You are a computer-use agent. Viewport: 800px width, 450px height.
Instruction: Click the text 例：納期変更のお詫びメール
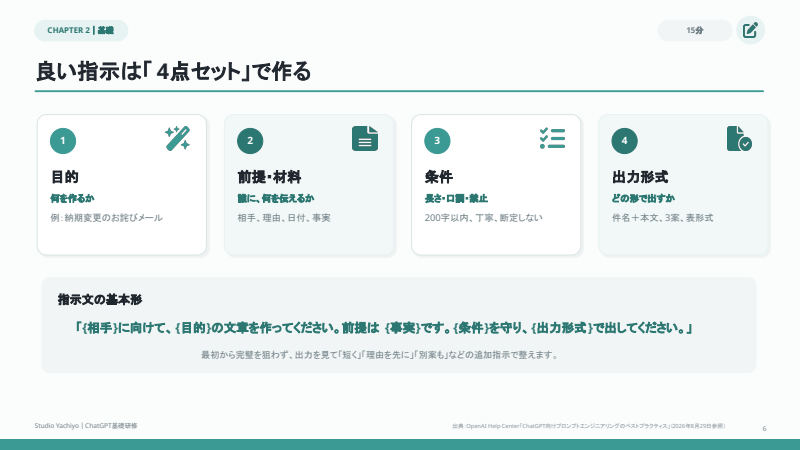click(x=107, y=218)
